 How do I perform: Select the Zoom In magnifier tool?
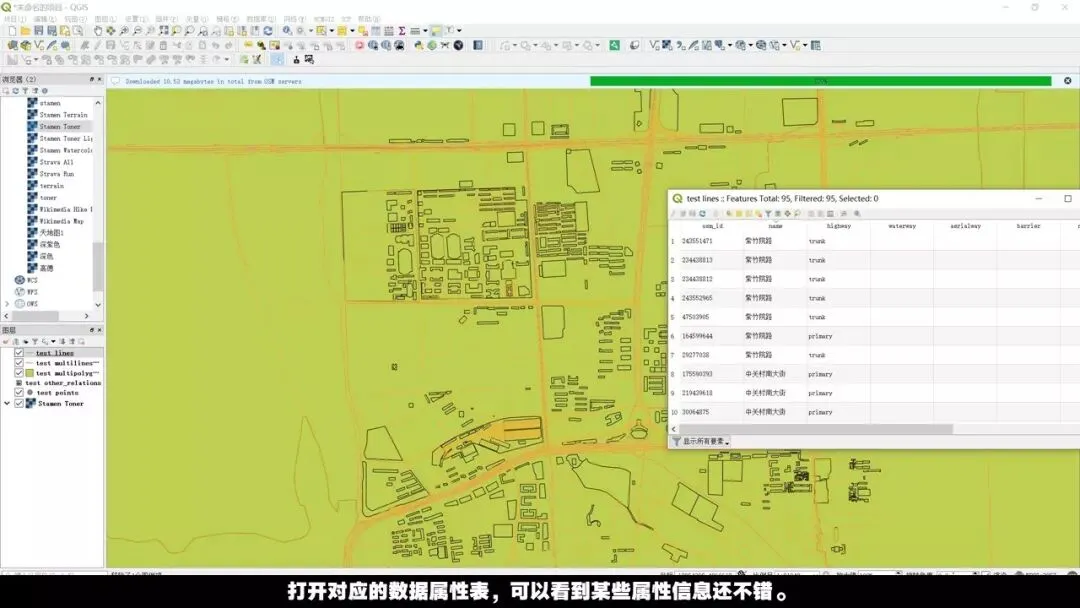124,31
